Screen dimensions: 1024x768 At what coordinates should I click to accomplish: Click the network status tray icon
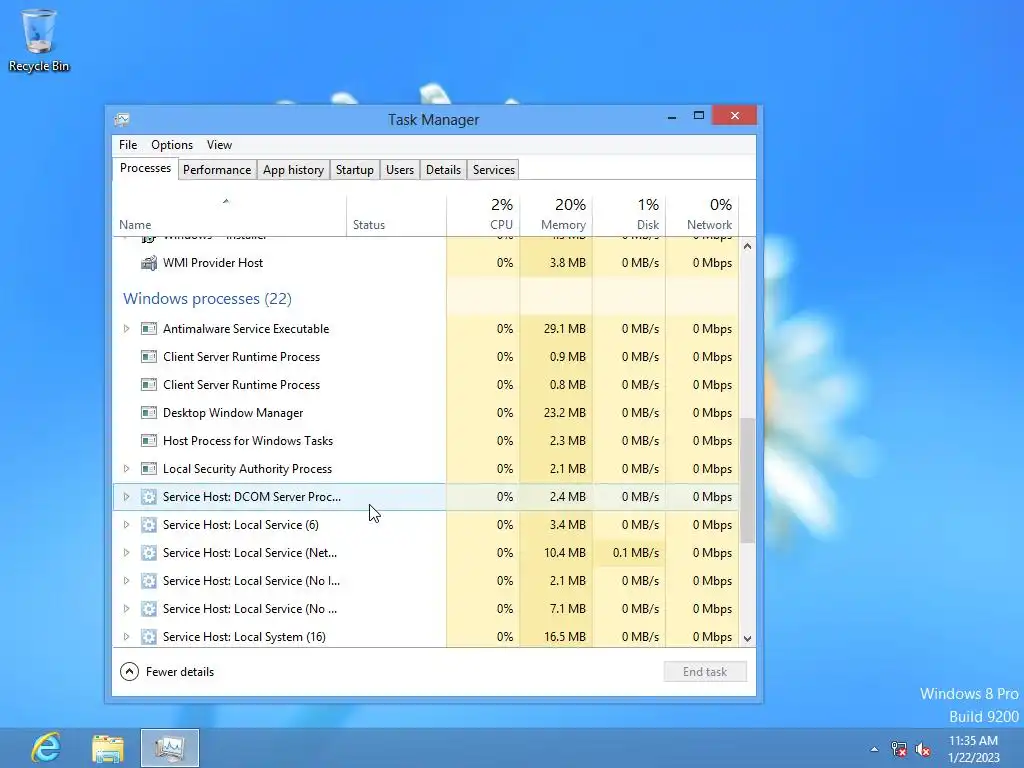point(899,749)
